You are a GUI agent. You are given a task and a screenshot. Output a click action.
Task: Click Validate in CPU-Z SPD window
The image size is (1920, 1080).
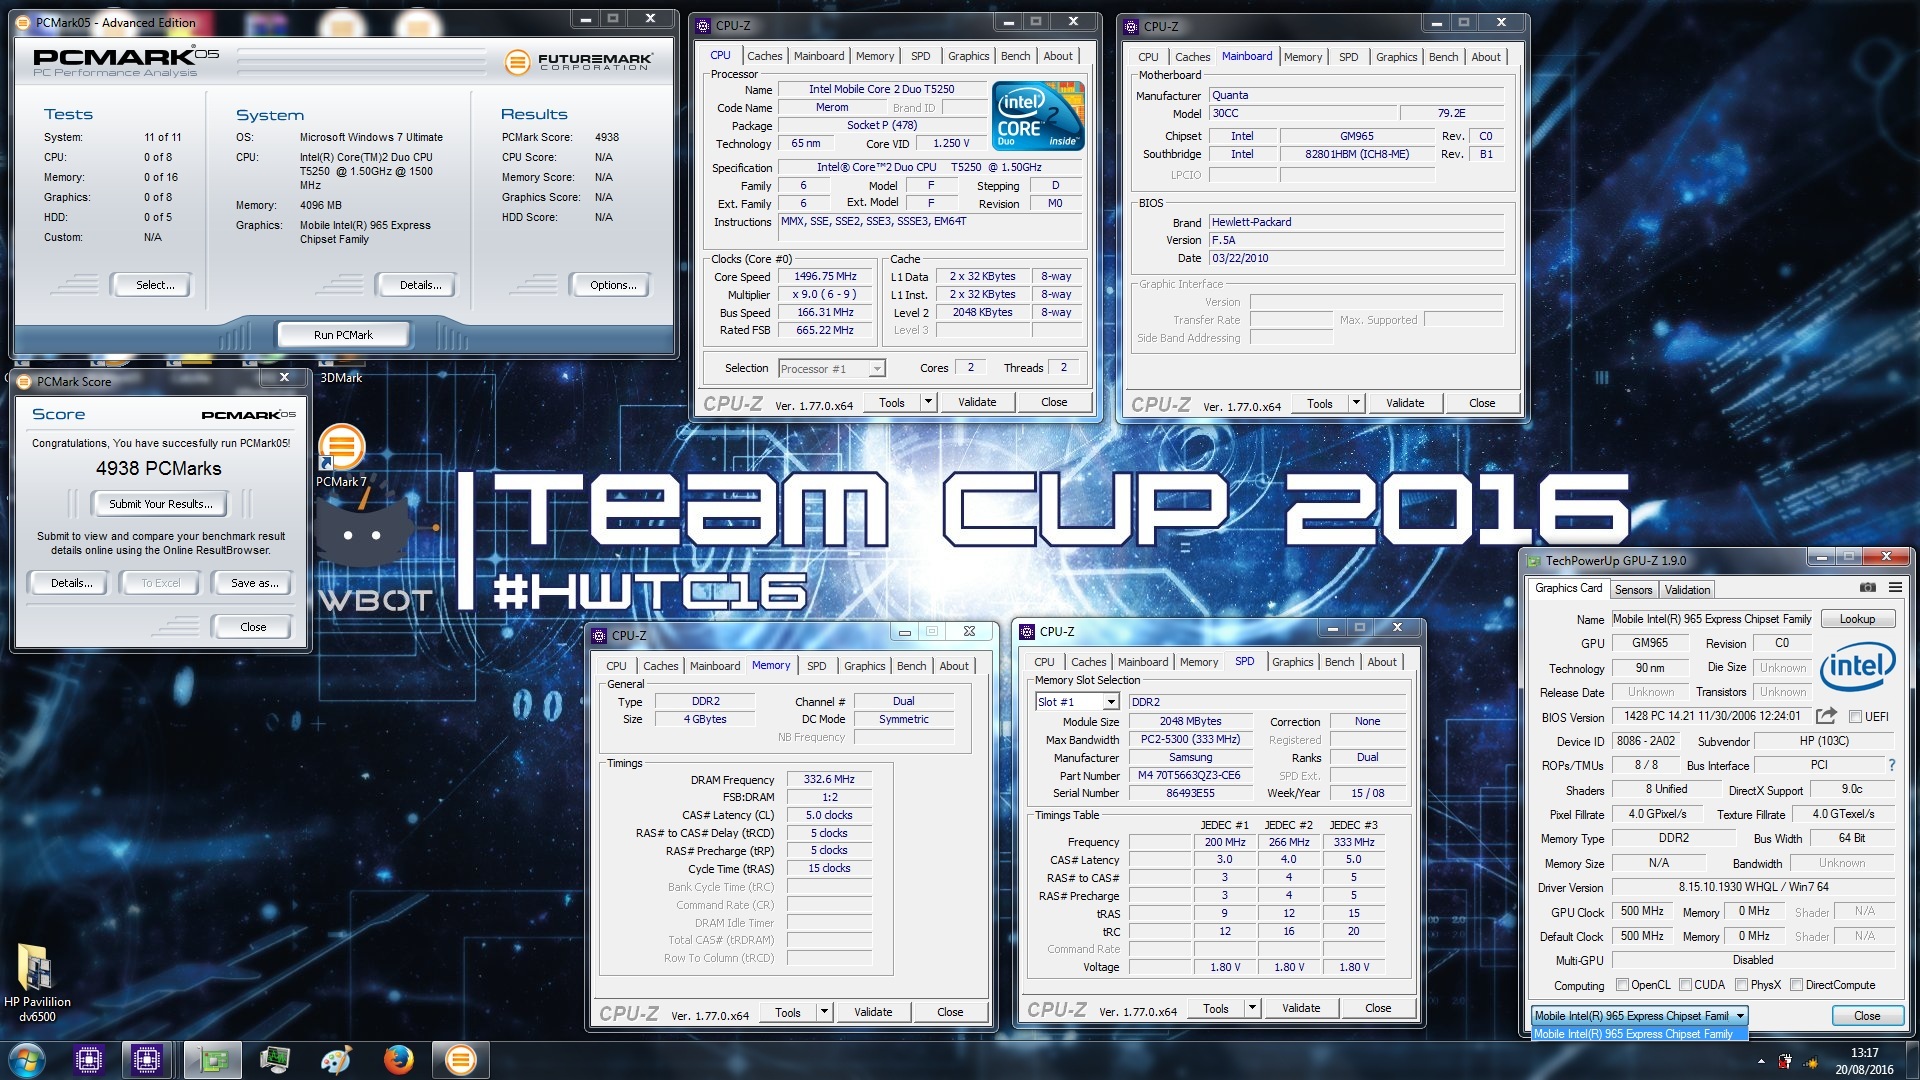(1301, 1008)
